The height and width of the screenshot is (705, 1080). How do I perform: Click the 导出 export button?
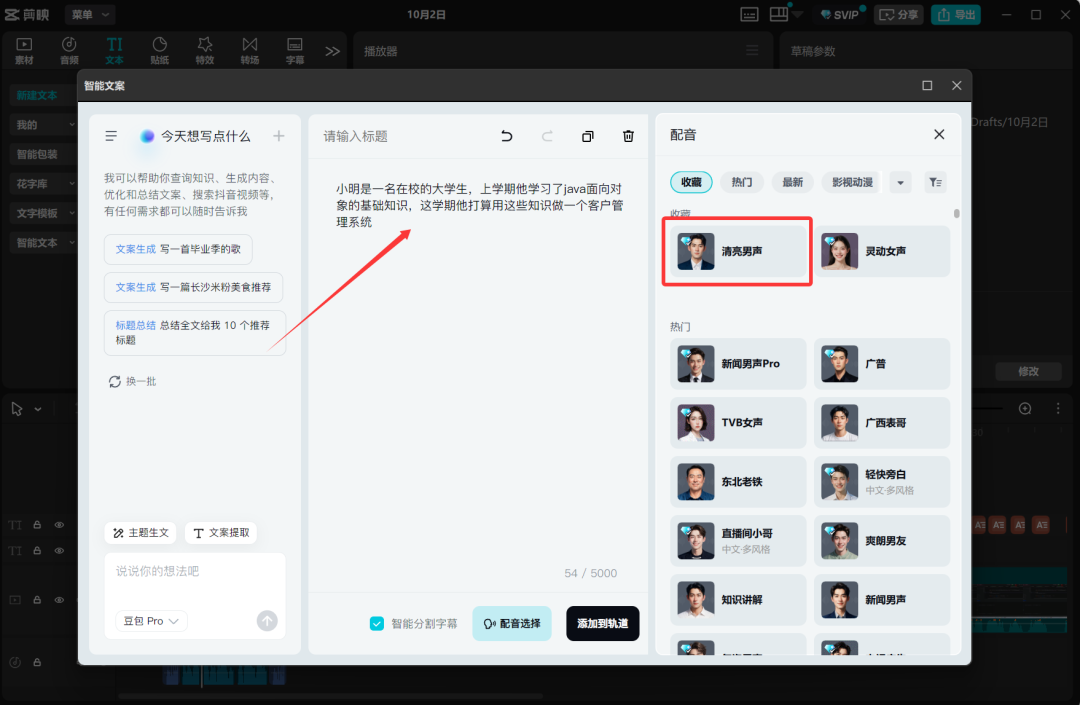pyautogui.click(x=955, y=14)
